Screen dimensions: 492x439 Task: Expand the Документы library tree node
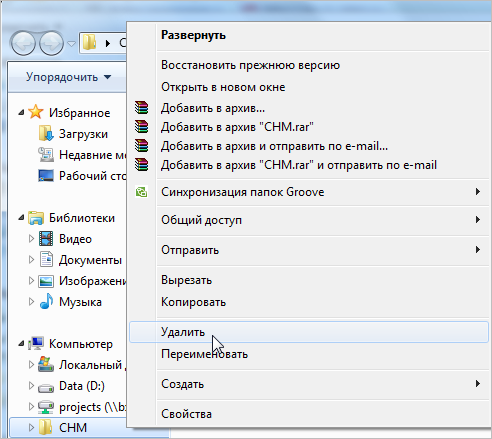(31, 260)
